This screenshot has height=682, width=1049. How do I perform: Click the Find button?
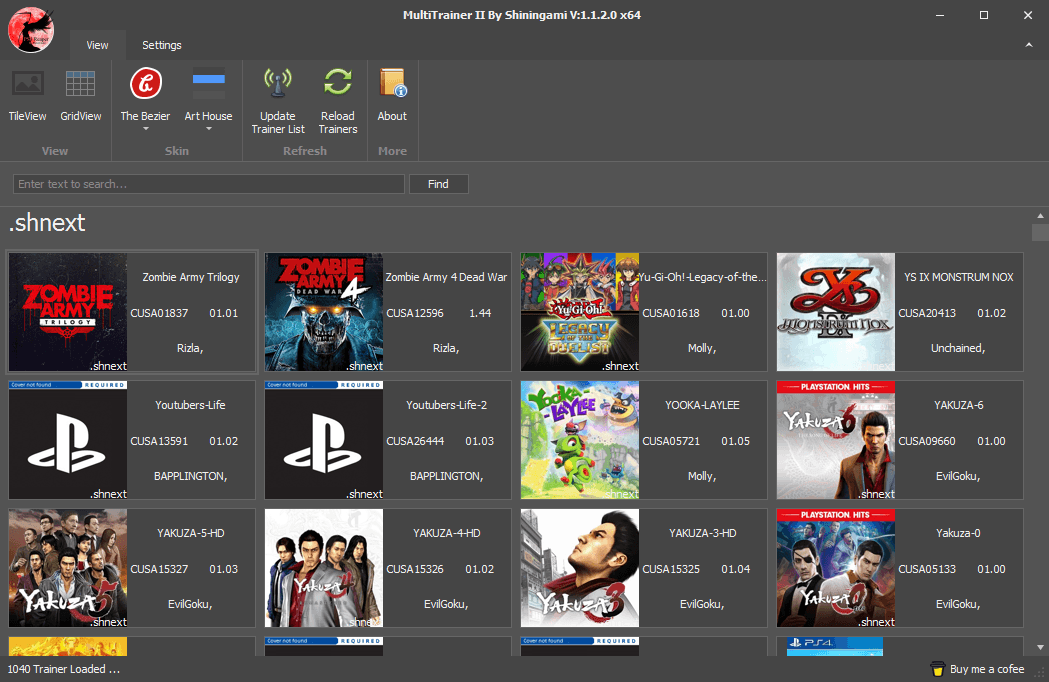tap(438, 184)
